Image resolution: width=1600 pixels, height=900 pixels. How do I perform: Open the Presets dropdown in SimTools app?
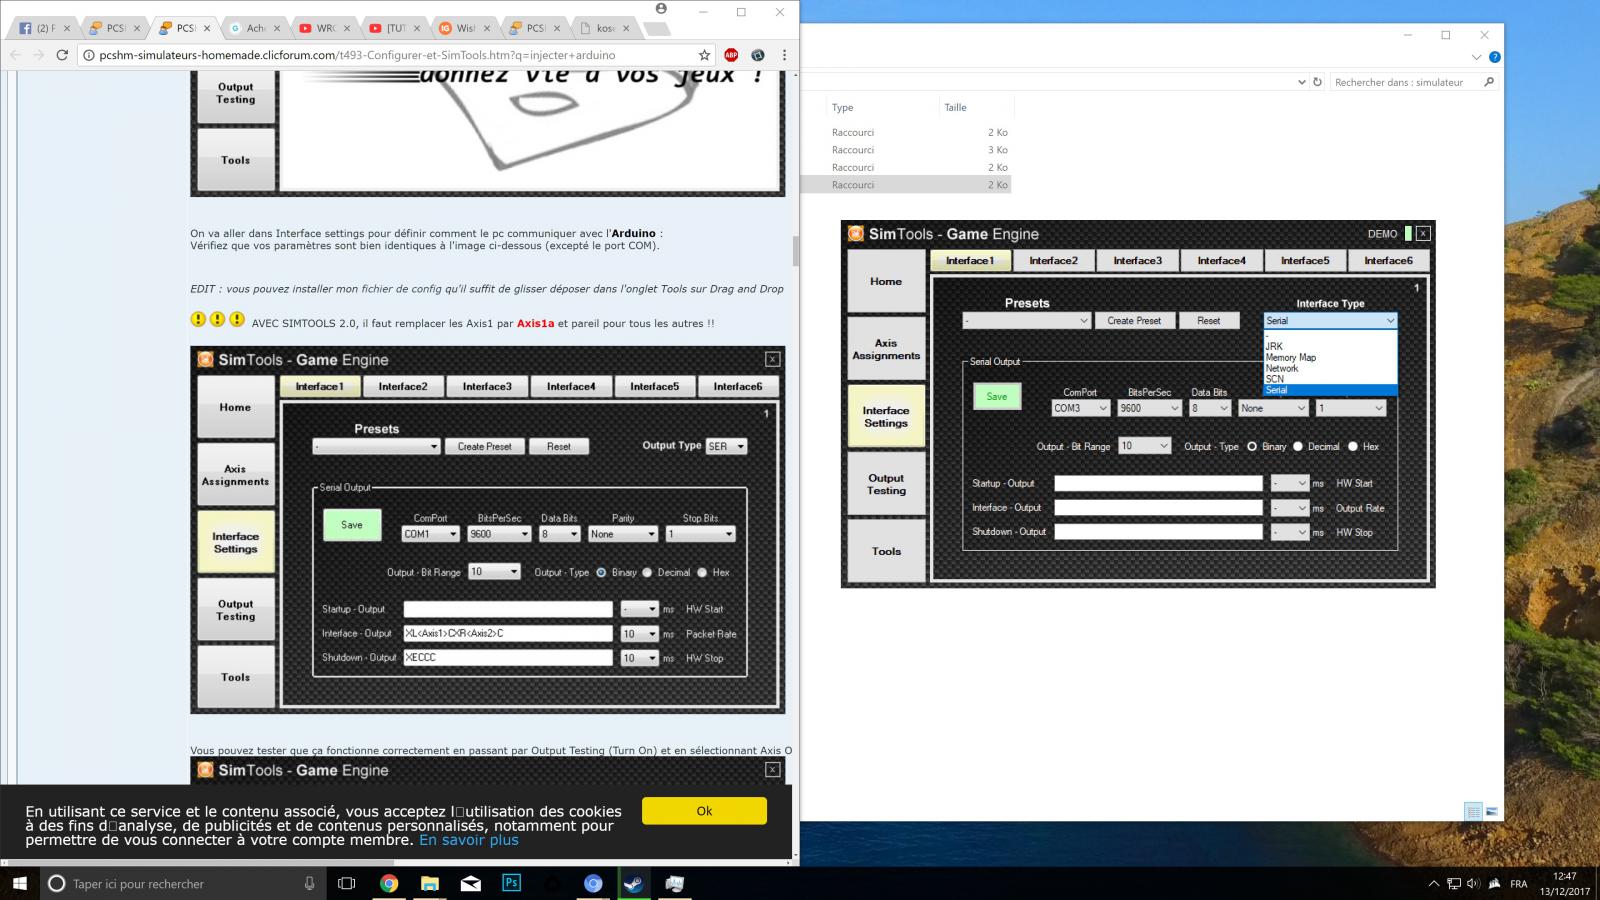click(x=1026, y=320)
